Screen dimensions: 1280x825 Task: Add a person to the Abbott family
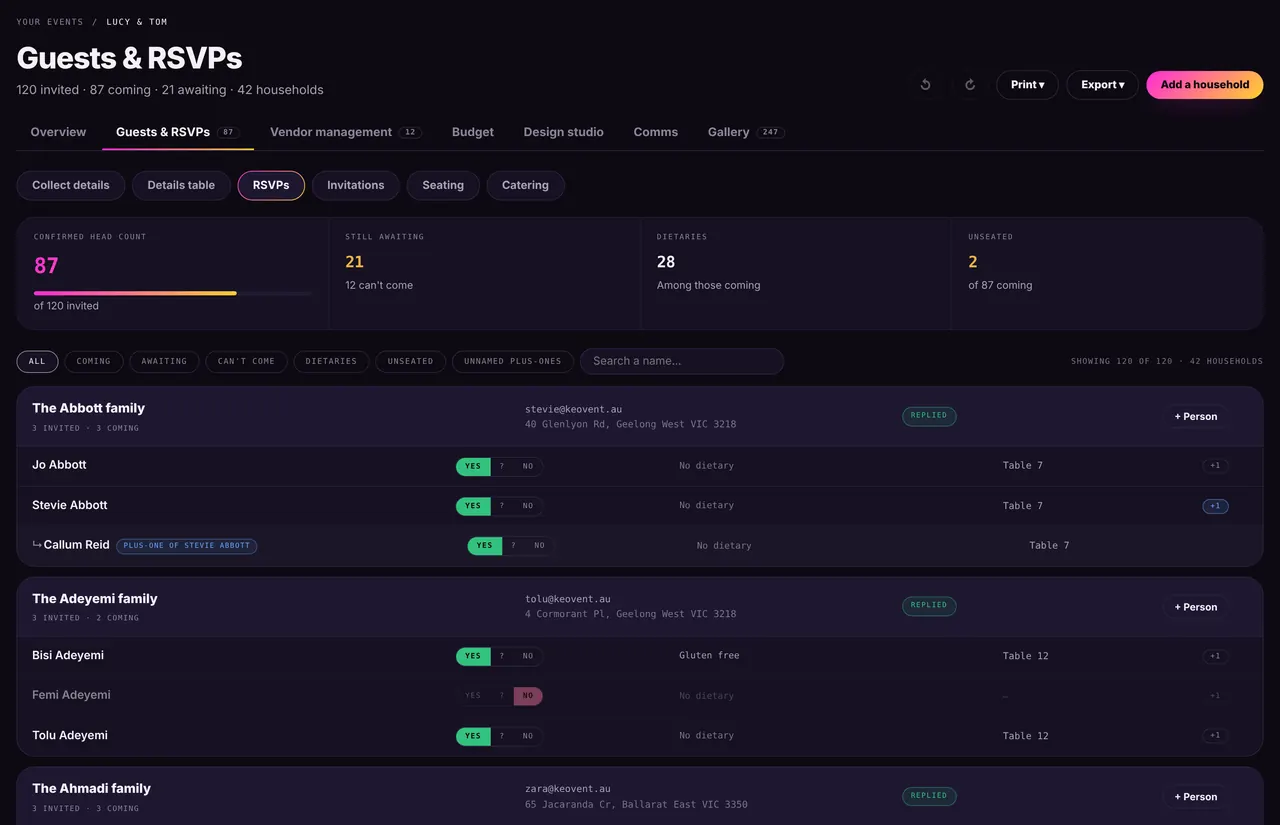pyautogui.click(x=1196, y=417)
